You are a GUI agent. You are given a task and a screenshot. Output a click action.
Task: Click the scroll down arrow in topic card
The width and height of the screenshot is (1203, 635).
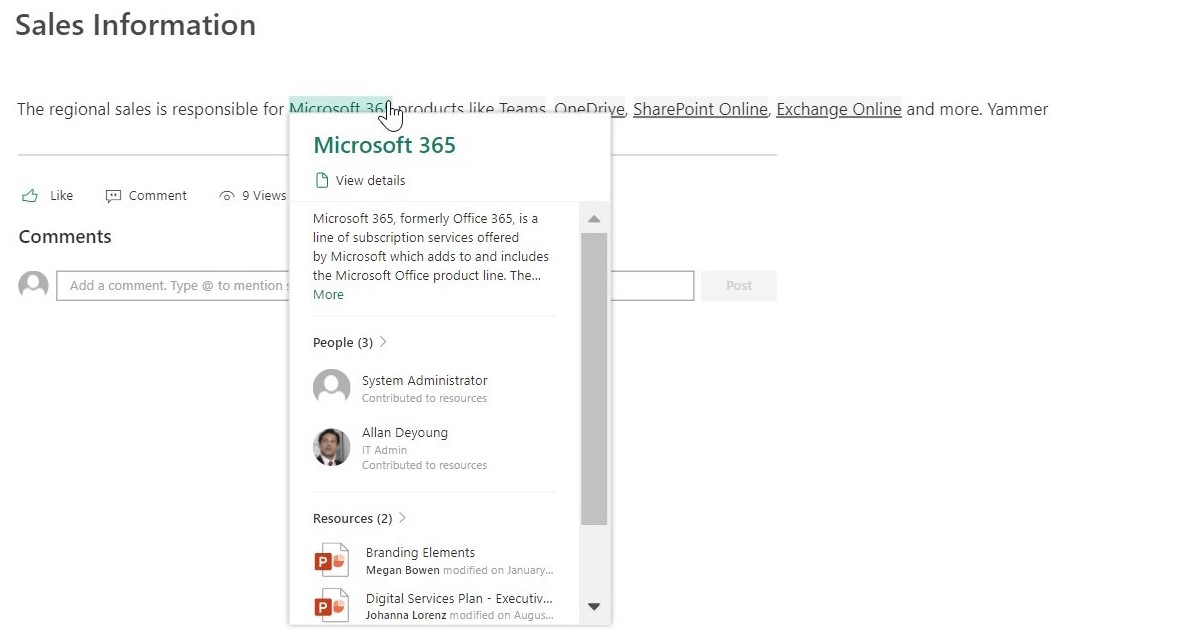(594, 606)
